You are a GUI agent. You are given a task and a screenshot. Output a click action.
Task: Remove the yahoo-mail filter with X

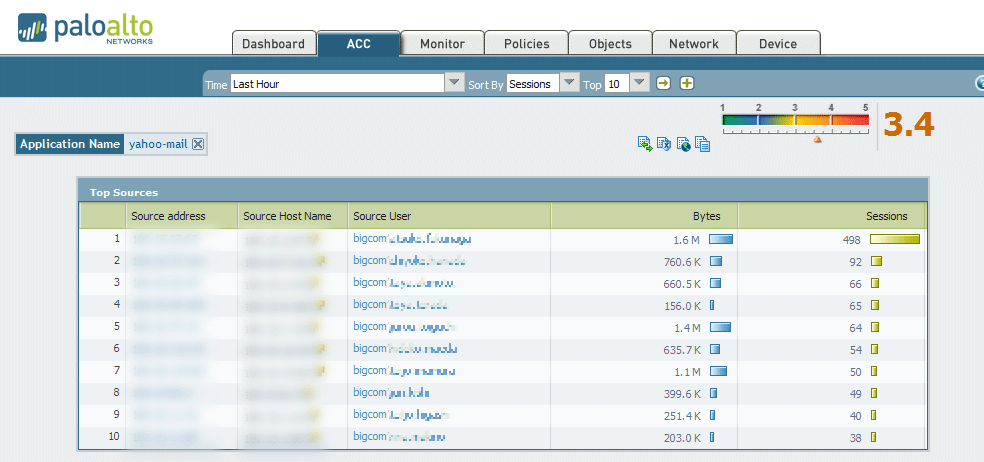(x=198, y=144)
